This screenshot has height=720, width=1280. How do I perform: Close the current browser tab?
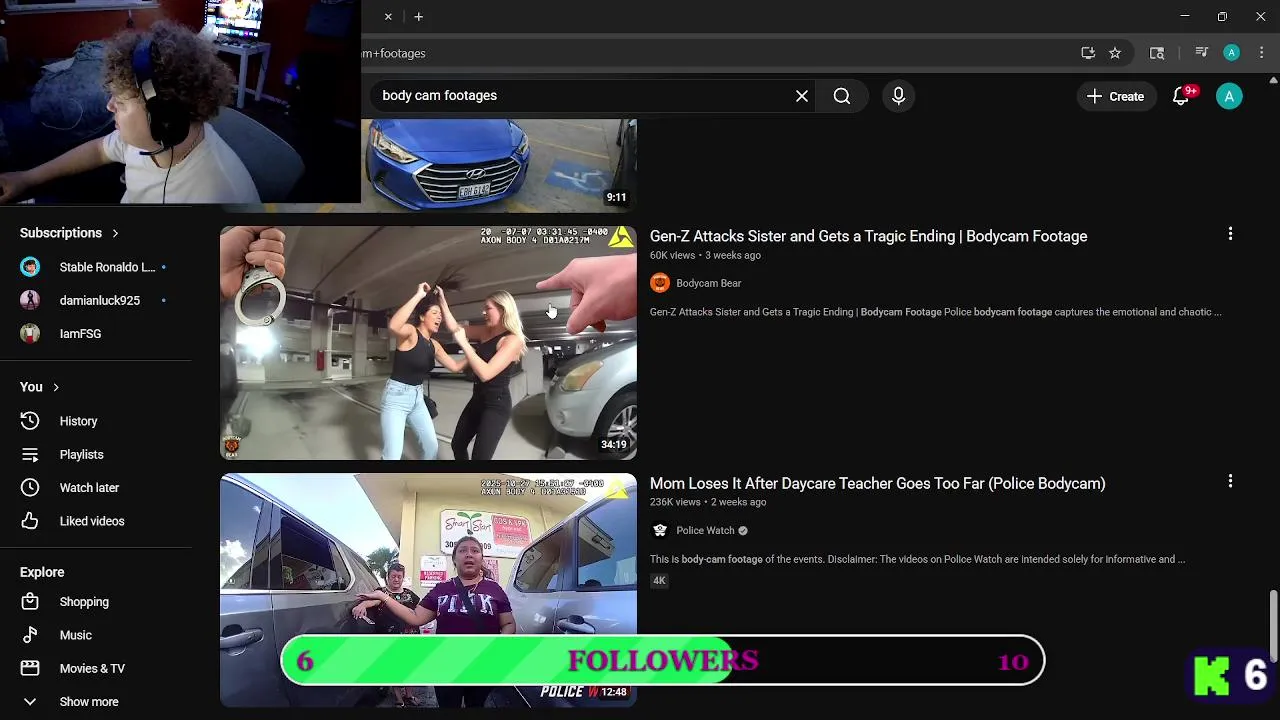click(388, 17)
